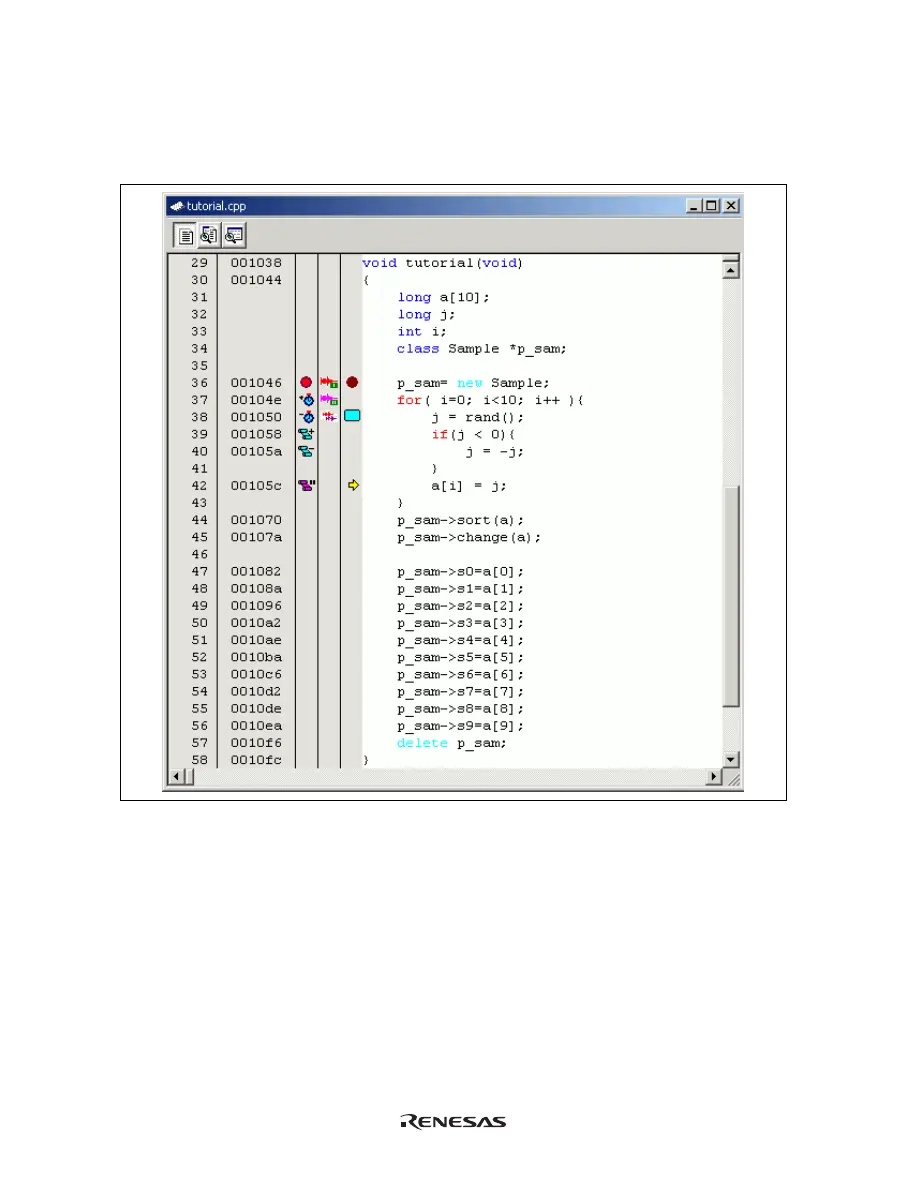Click the 'for( i=0; i<10; i++ ){' line

[490, 400]
